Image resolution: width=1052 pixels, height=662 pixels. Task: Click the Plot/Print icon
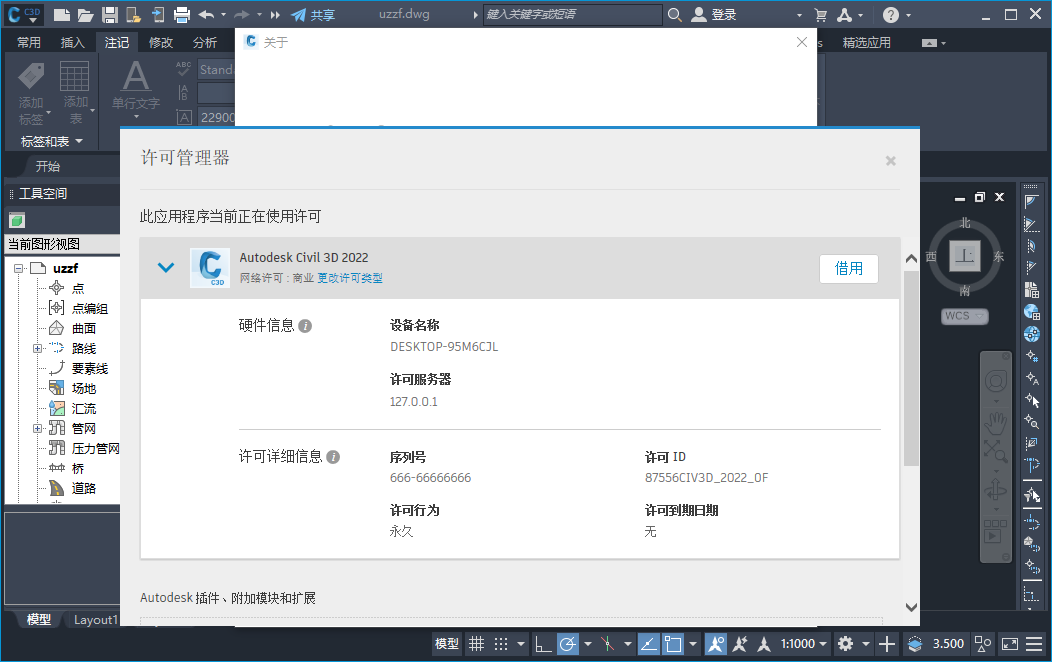pyautogui.click(x=182, y=15)
